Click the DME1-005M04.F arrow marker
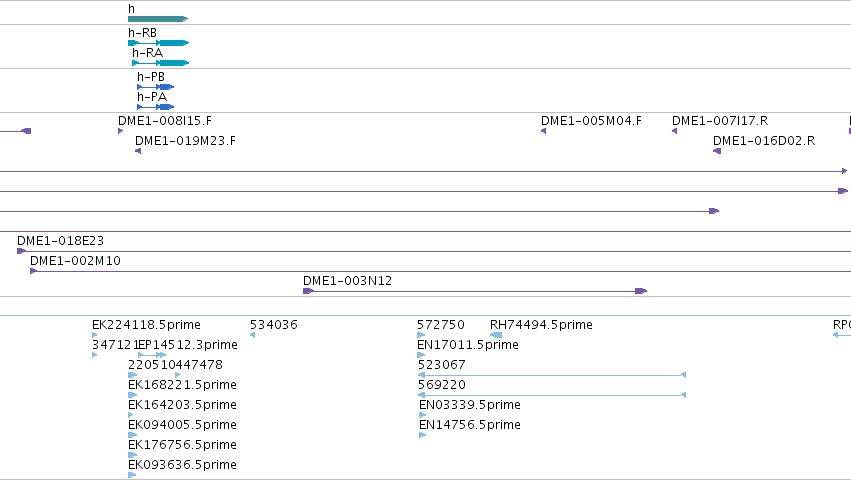The width and height of the screenshot is (851, 480). [543, 131]
